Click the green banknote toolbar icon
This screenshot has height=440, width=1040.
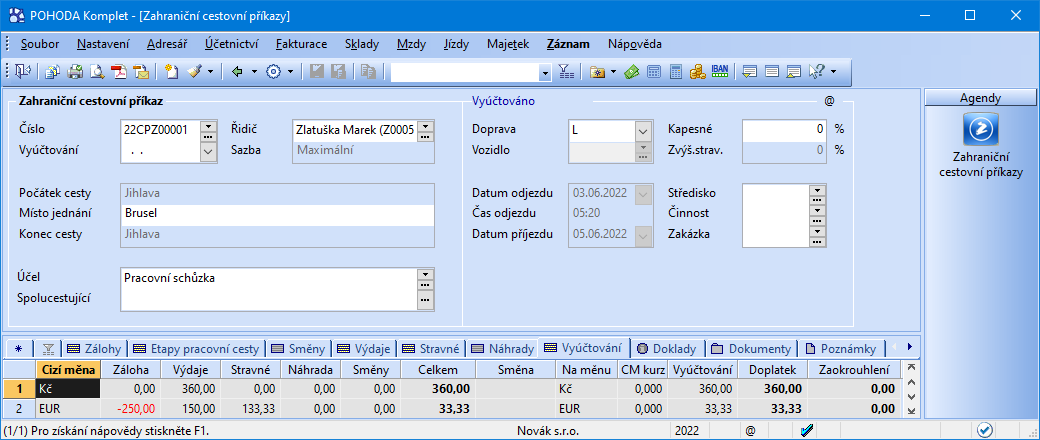click(631, 72)
